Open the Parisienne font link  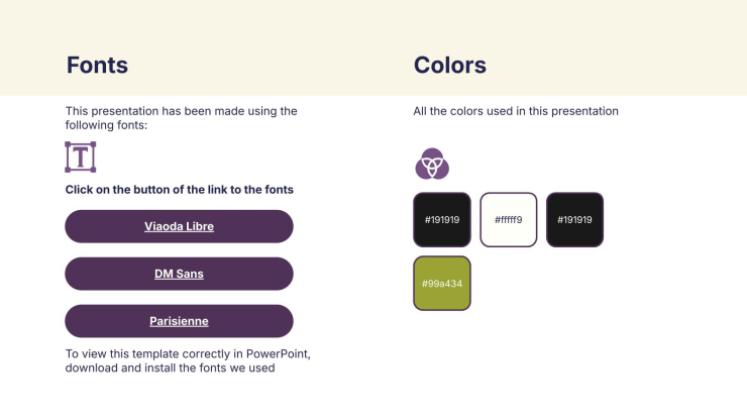point(179,321)
